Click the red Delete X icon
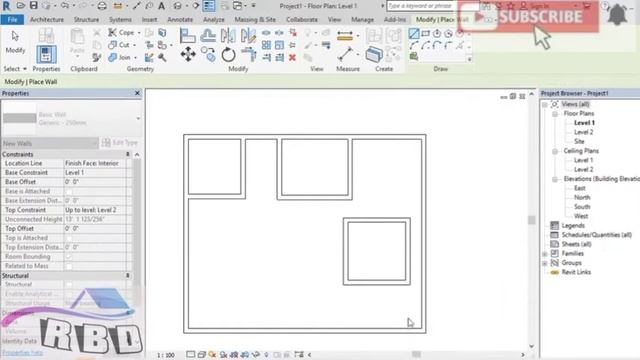Screen dimensions: 640x360 pos(292,58)
